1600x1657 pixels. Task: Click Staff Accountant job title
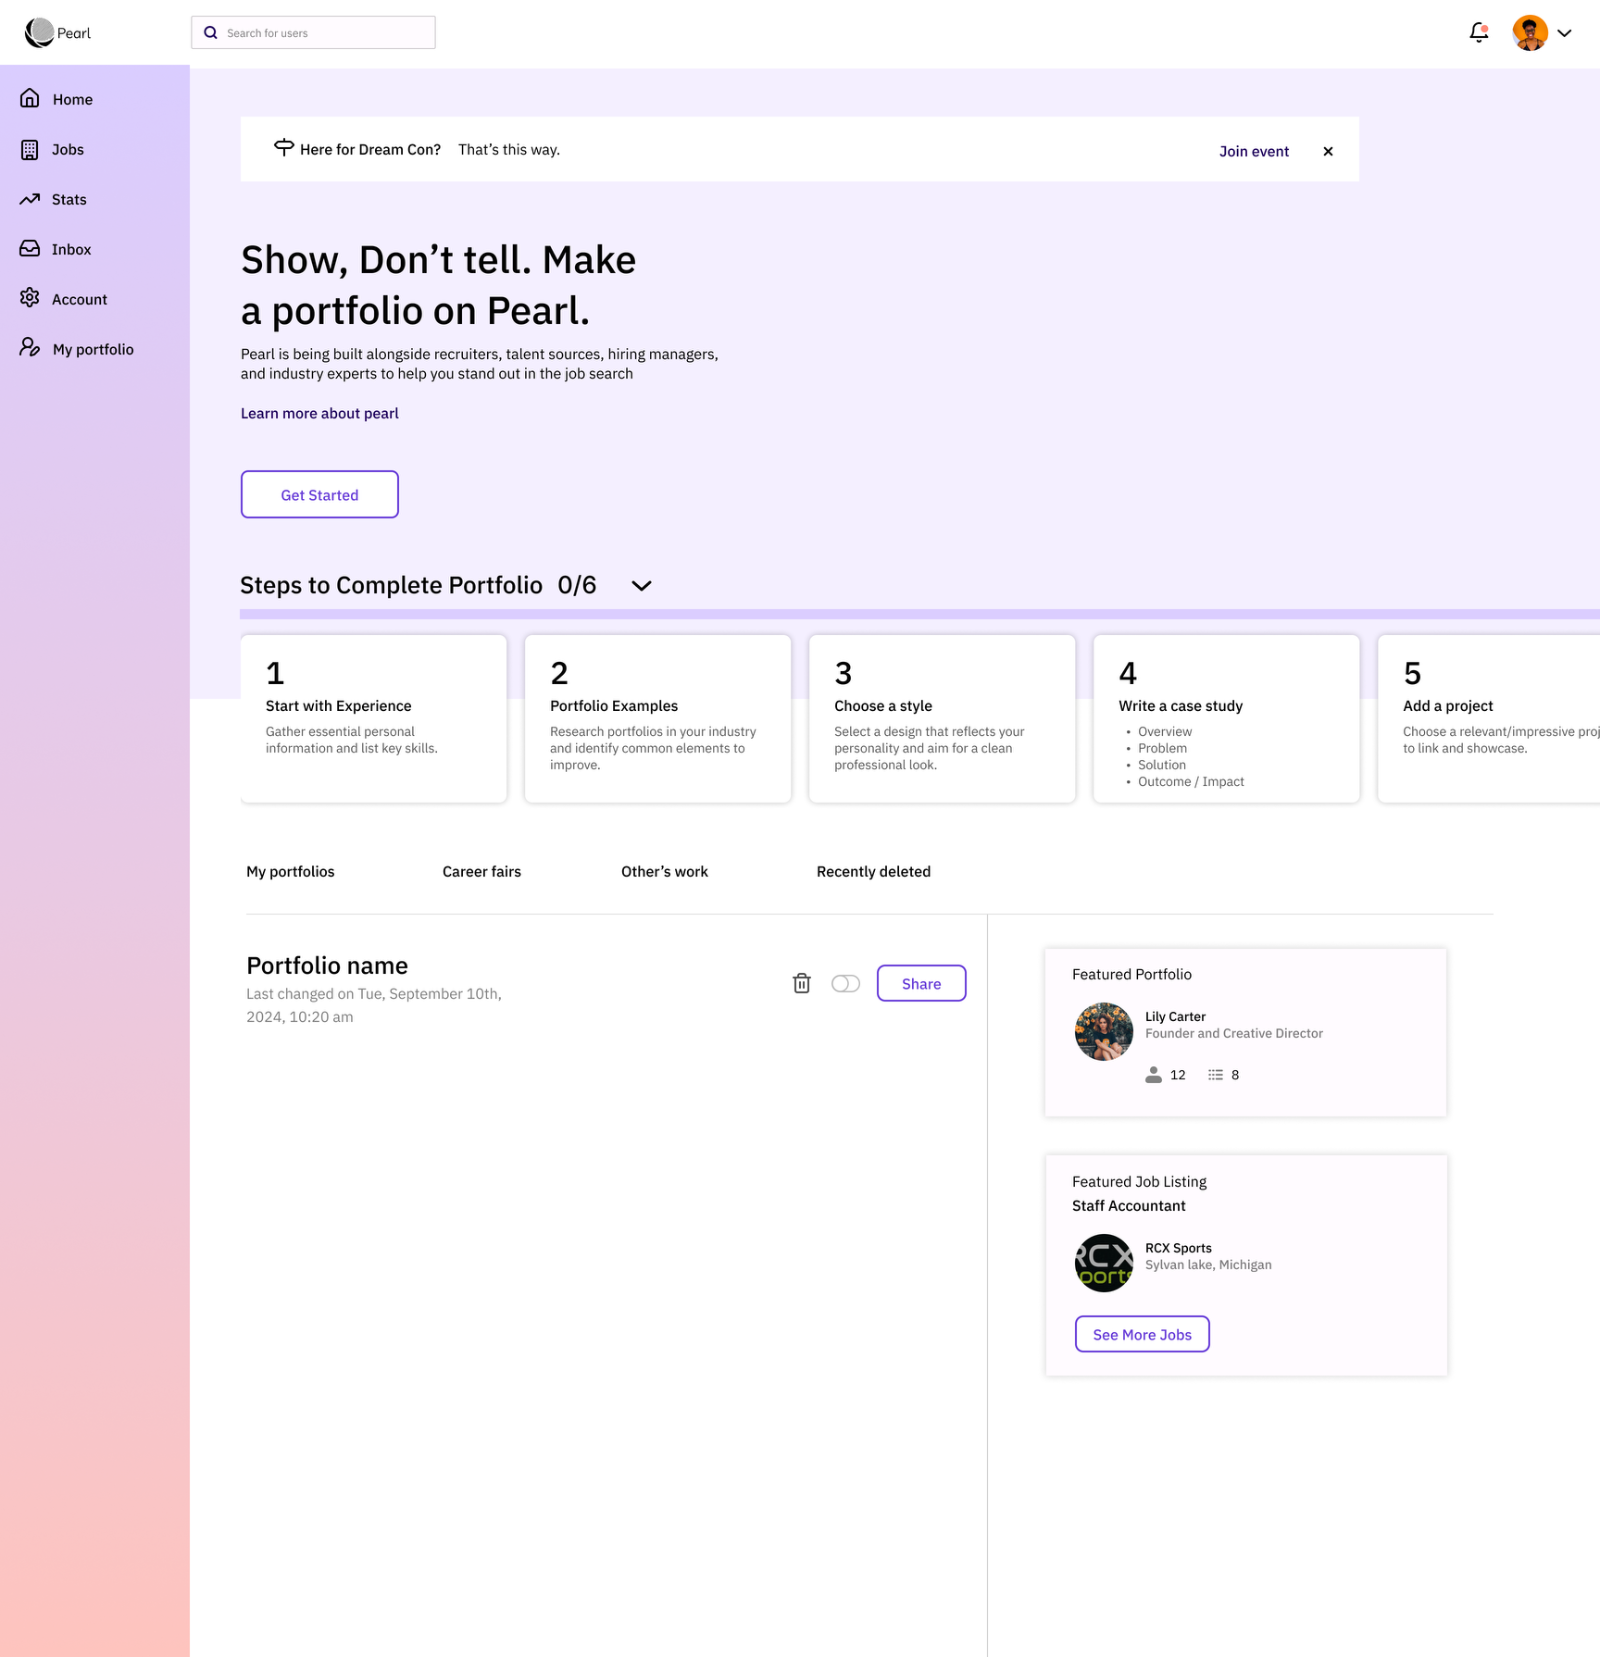click(1129, 1206)
